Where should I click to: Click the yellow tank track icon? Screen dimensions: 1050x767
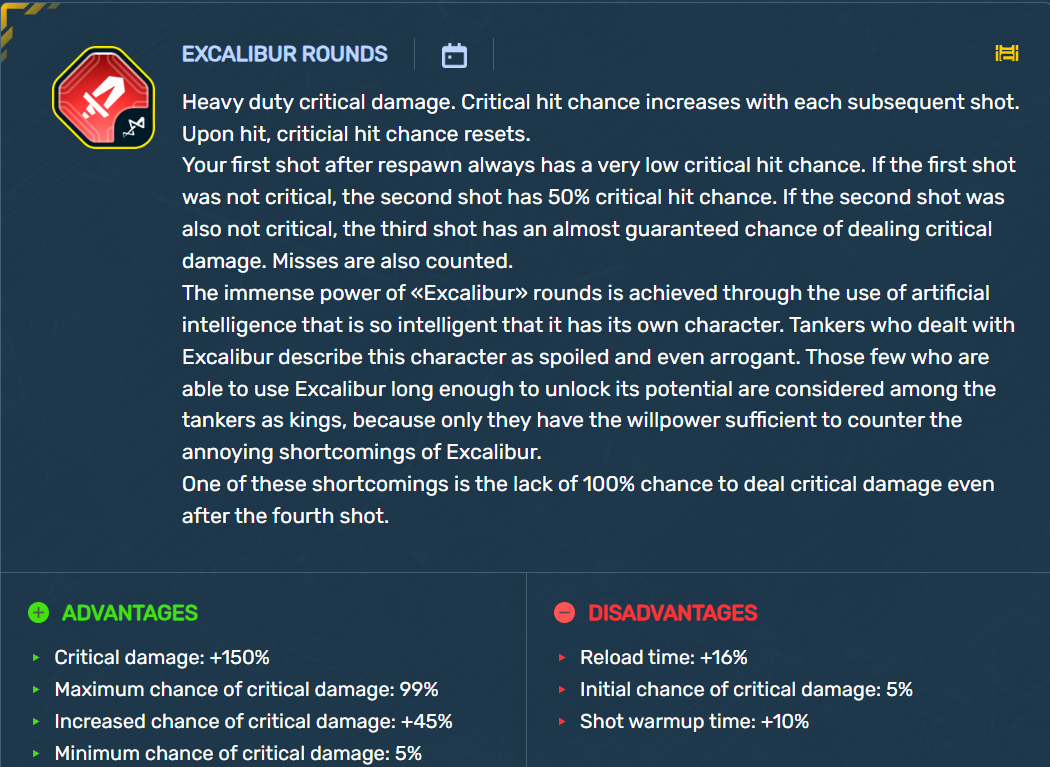(x=1006, y=53)
